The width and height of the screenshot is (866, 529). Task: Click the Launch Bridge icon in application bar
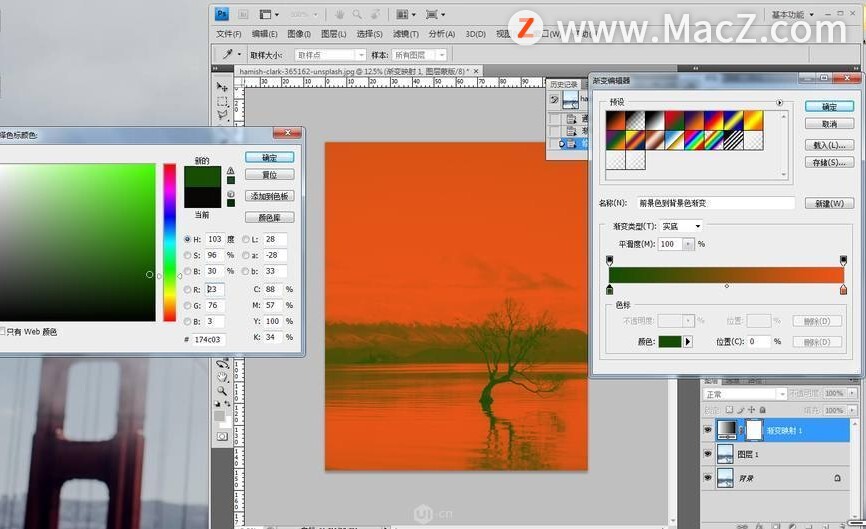(243, 14)
